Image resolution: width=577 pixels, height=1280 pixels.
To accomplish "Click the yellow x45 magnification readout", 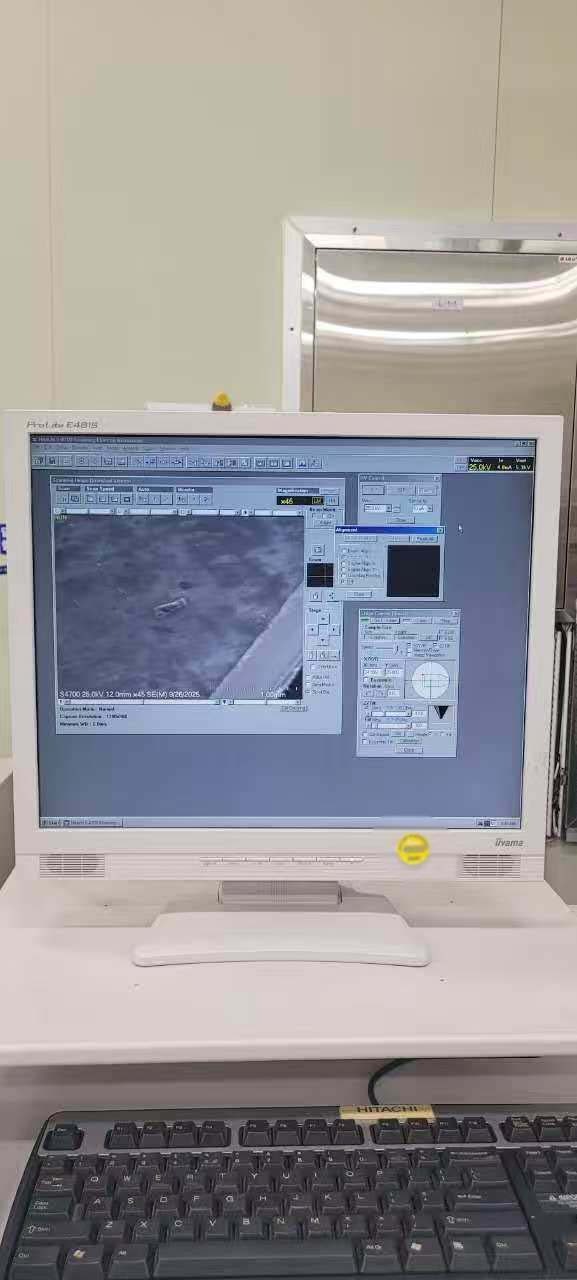I will pyautogui.click(x=295, y=500).
